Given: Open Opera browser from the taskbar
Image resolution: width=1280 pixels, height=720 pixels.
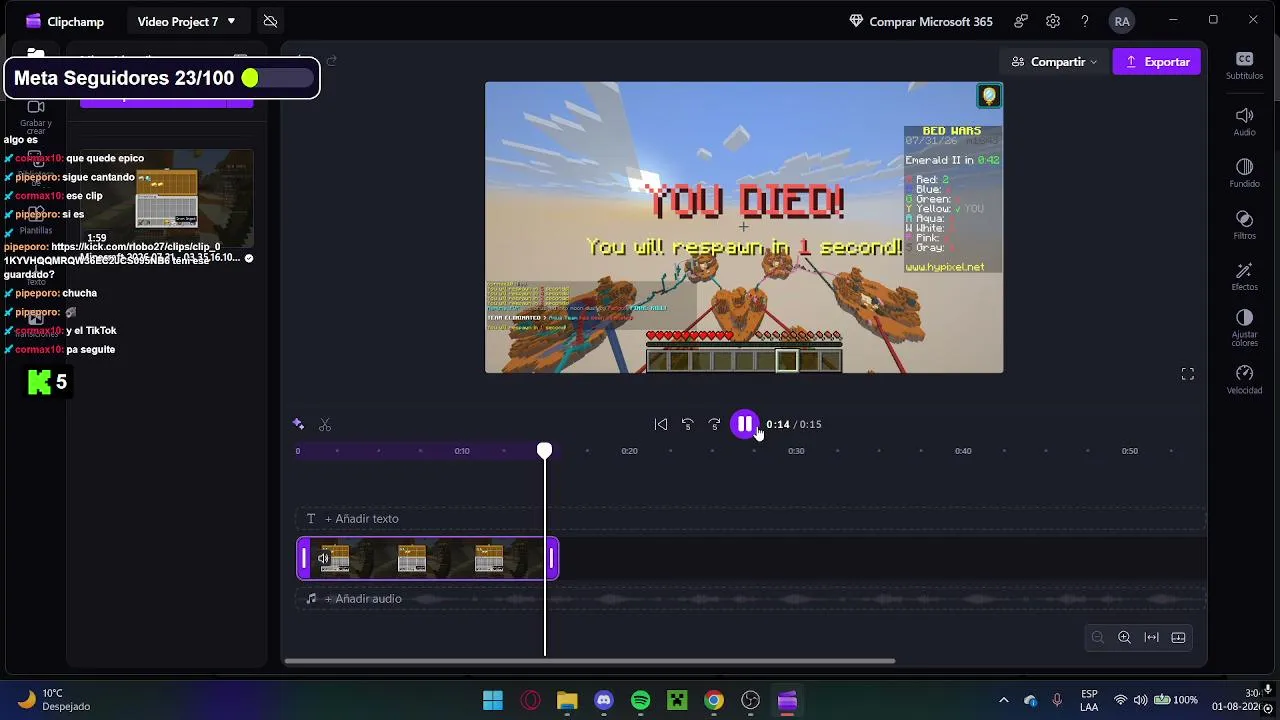Looking at the screenshot, I should [530, 700].
